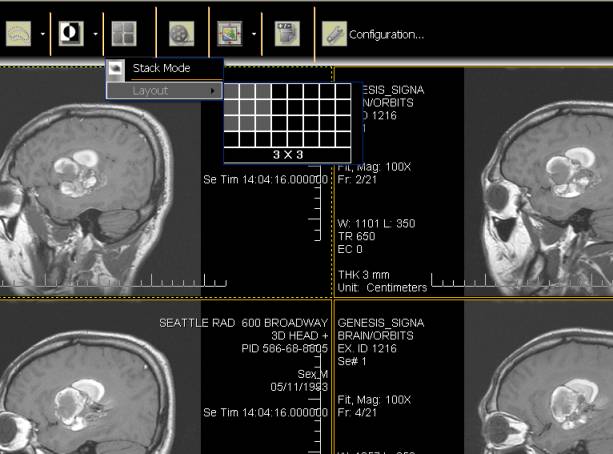Click the Sex M overlay text
The image size is (613, 454).
coord(312,374)
